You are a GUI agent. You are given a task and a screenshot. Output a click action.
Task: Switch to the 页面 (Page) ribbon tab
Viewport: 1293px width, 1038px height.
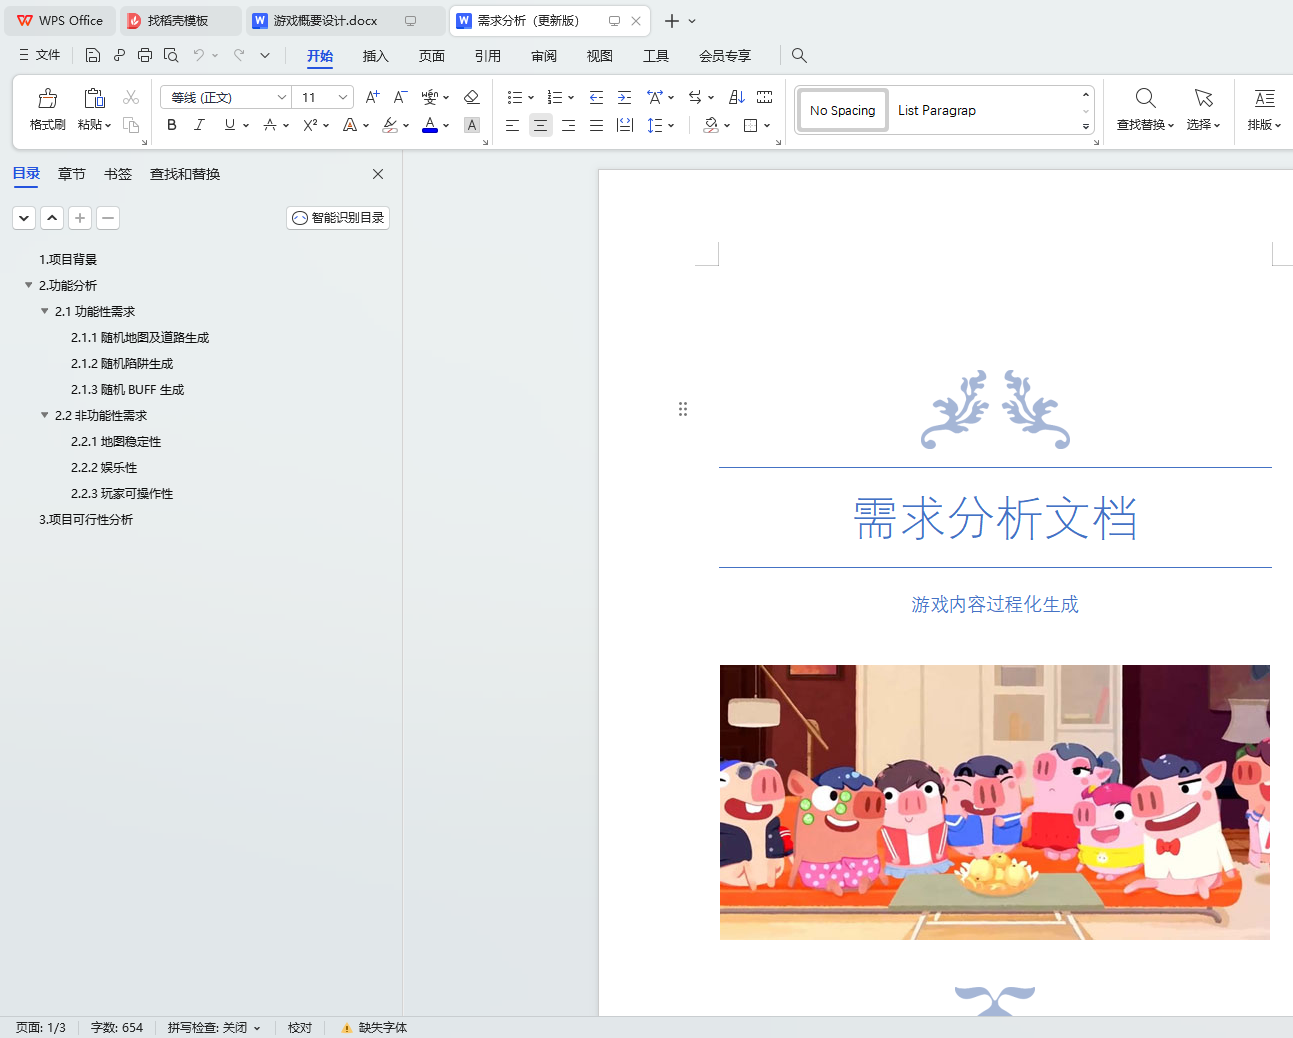[x=431, y=56]
